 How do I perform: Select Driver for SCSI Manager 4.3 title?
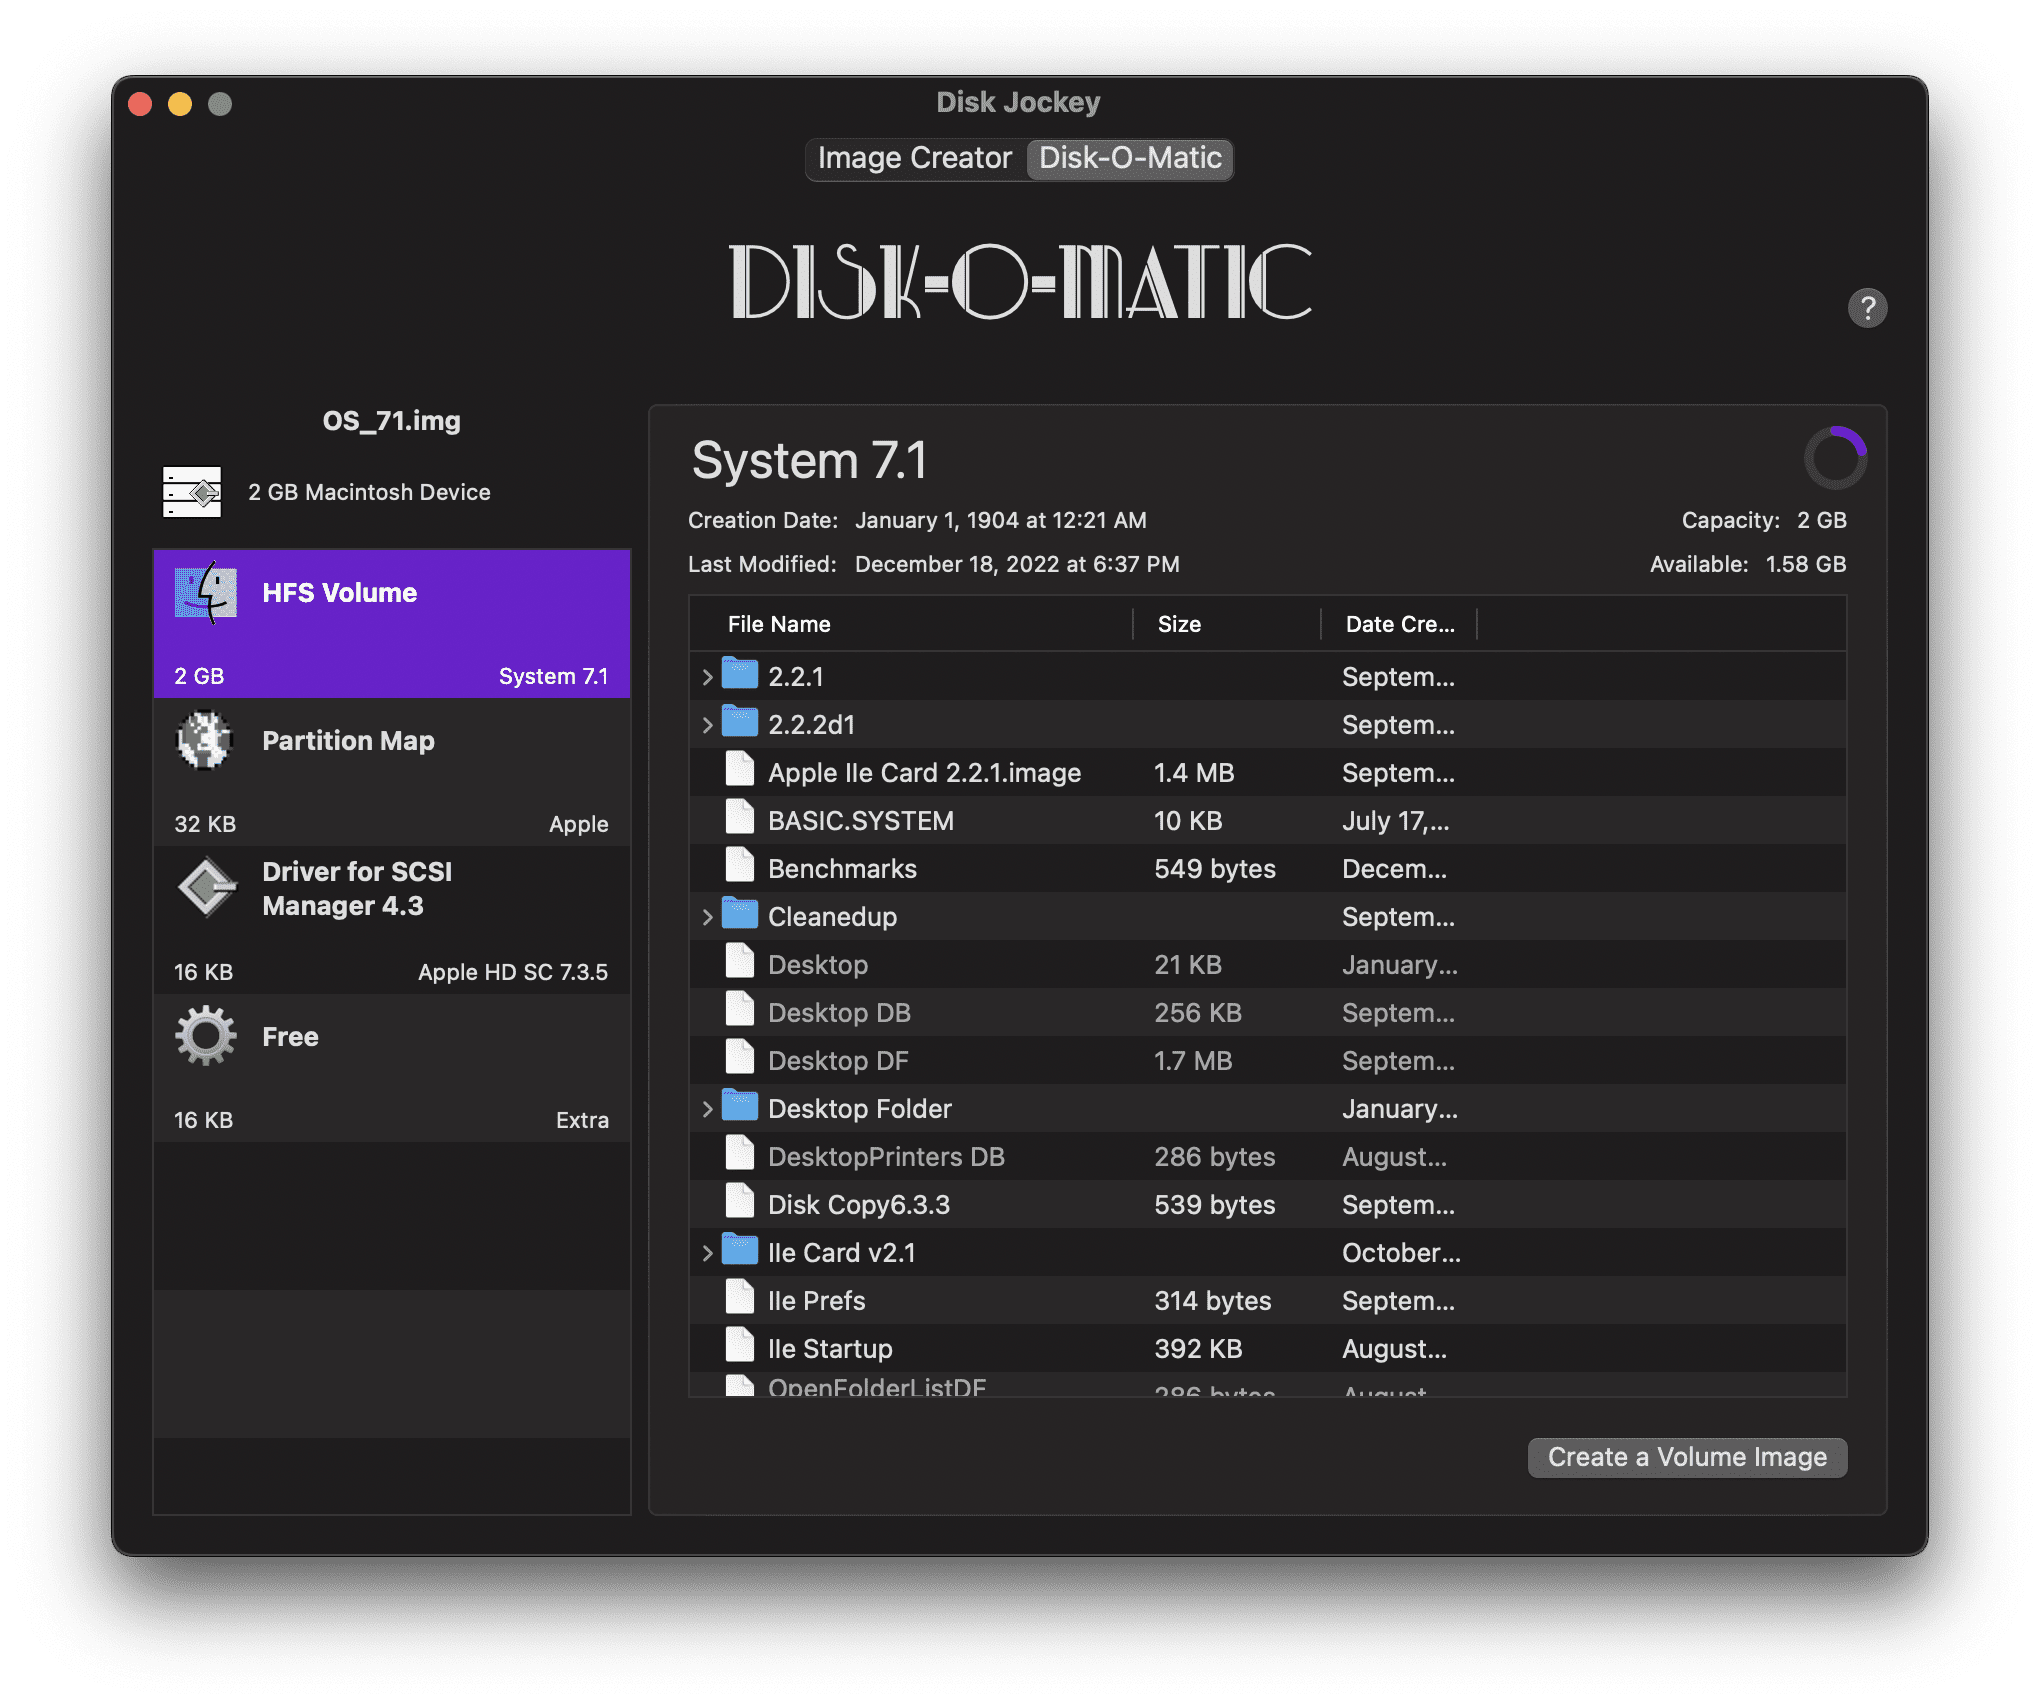(357, 889)
